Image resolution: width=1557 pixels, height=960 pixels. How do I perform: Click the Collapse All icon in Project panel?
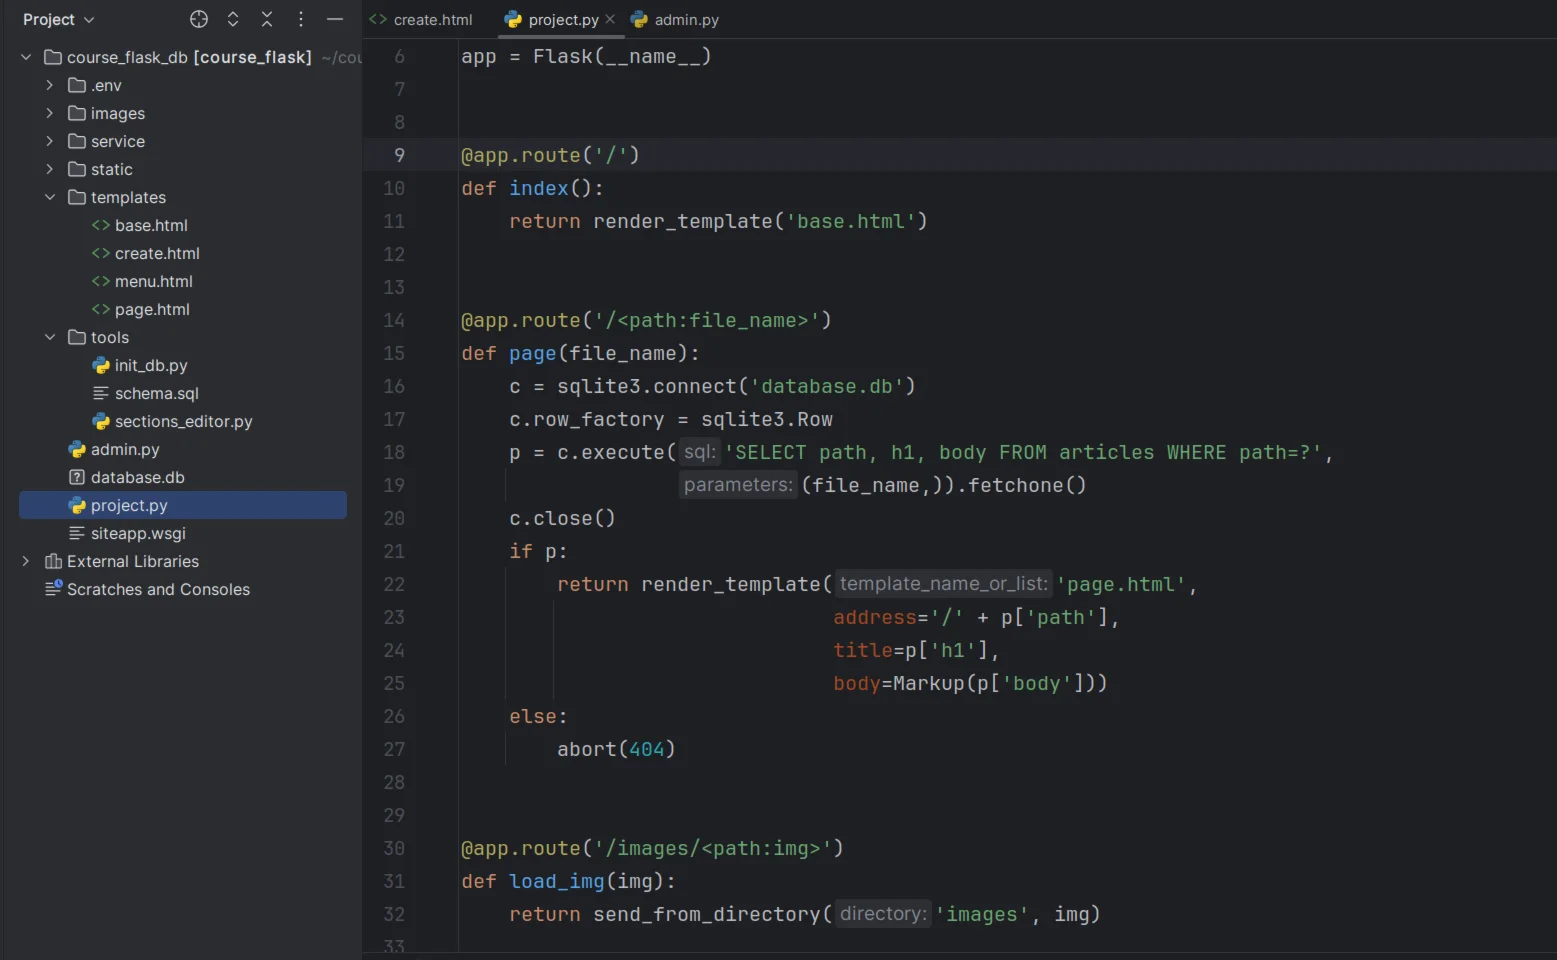[267, 19]
